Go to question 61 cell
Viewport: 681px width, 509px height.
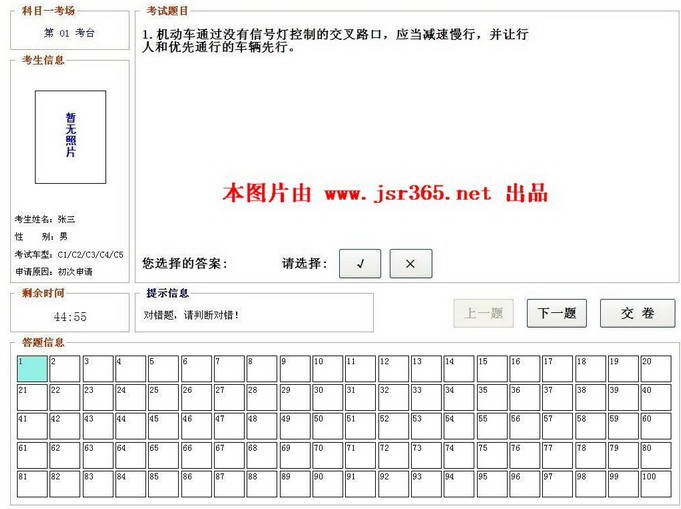point(32,455)
